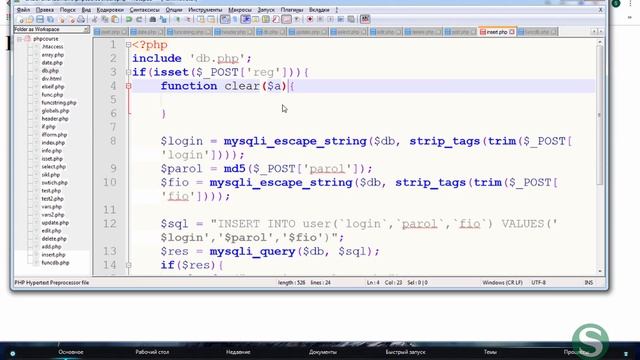Collapse the fold marker at line 3

coord(128,72)
